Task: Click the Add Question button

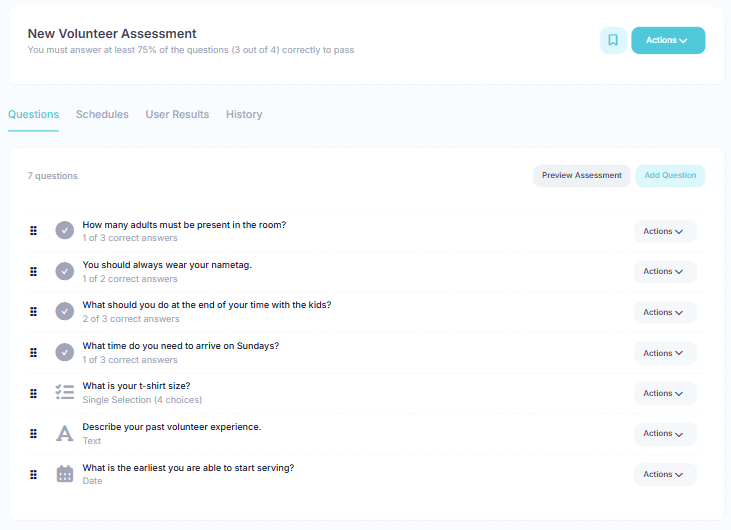Action: [x=670, y=175]
